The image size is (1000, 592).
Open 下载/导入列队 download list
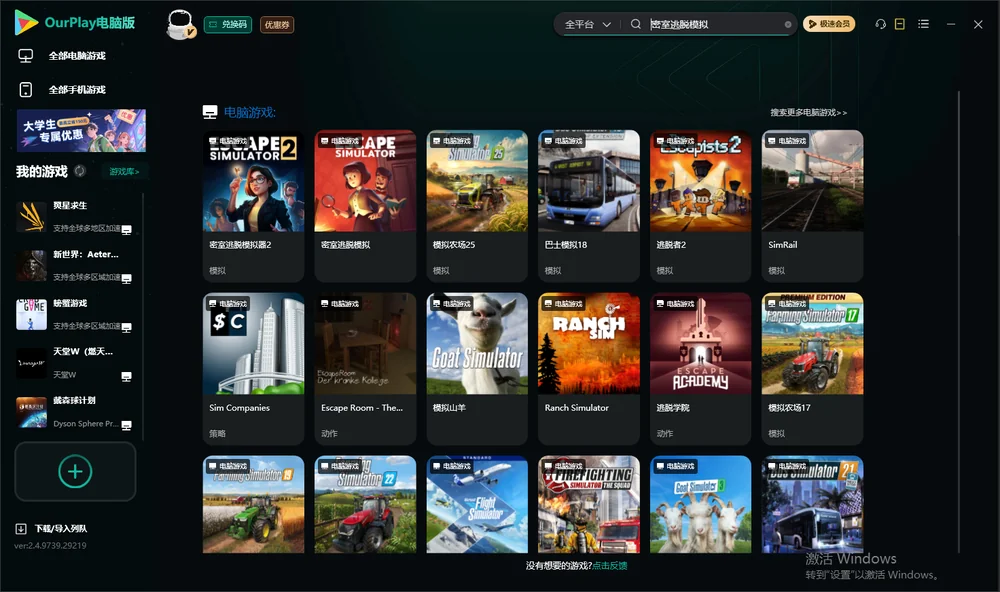[x=51, y=528]
